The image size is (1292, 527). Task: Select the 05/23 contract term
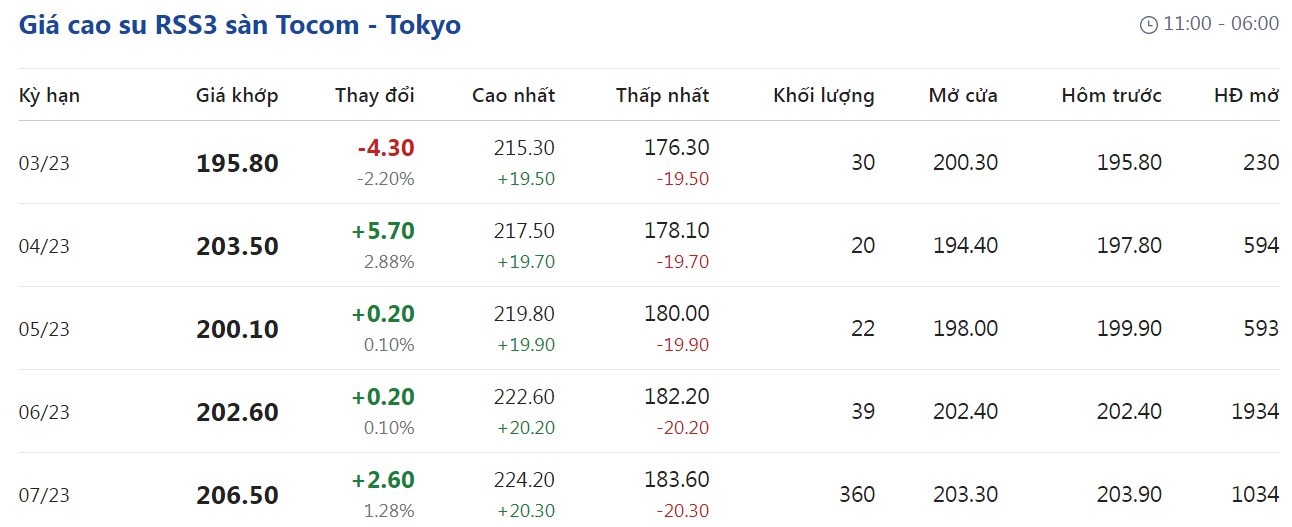[44, 330]
